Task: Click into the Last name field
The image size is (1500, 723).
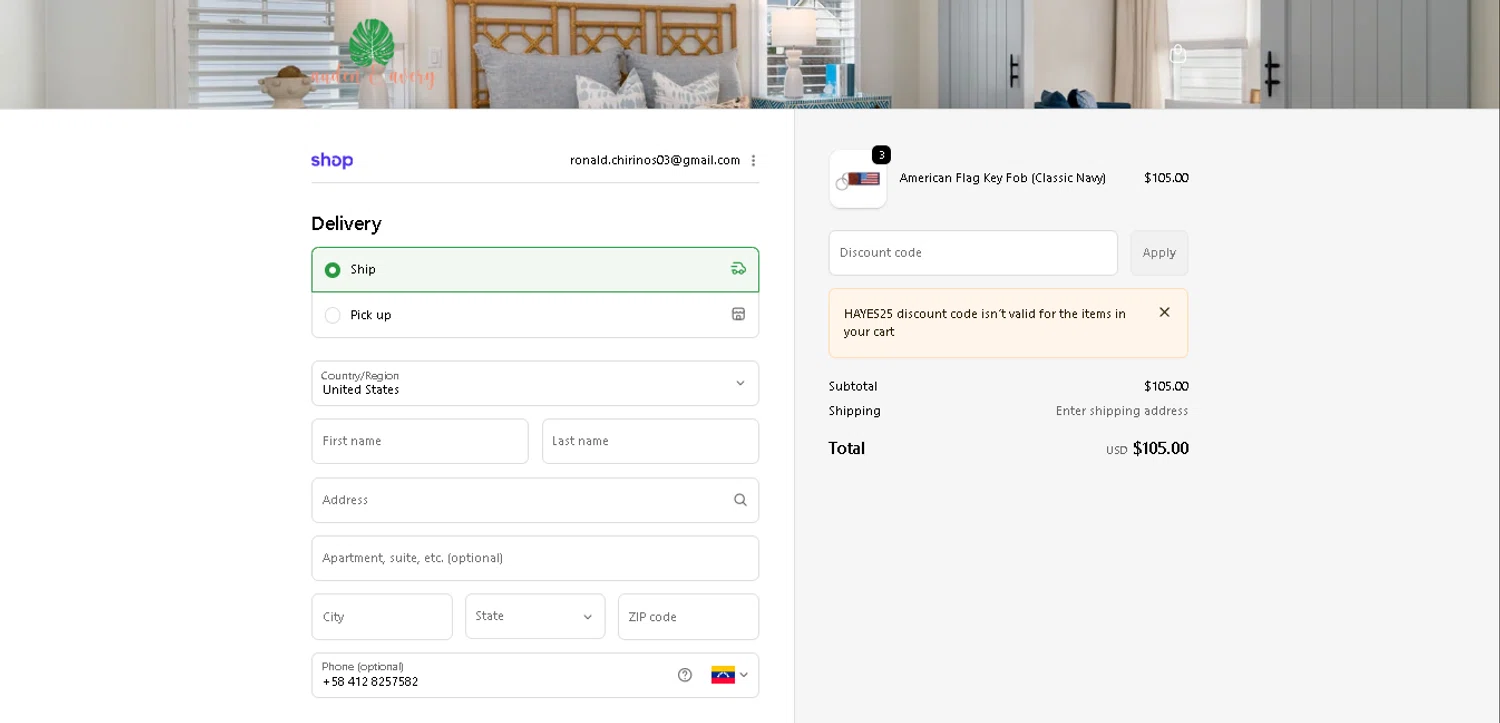Action: tap(650, 441)
